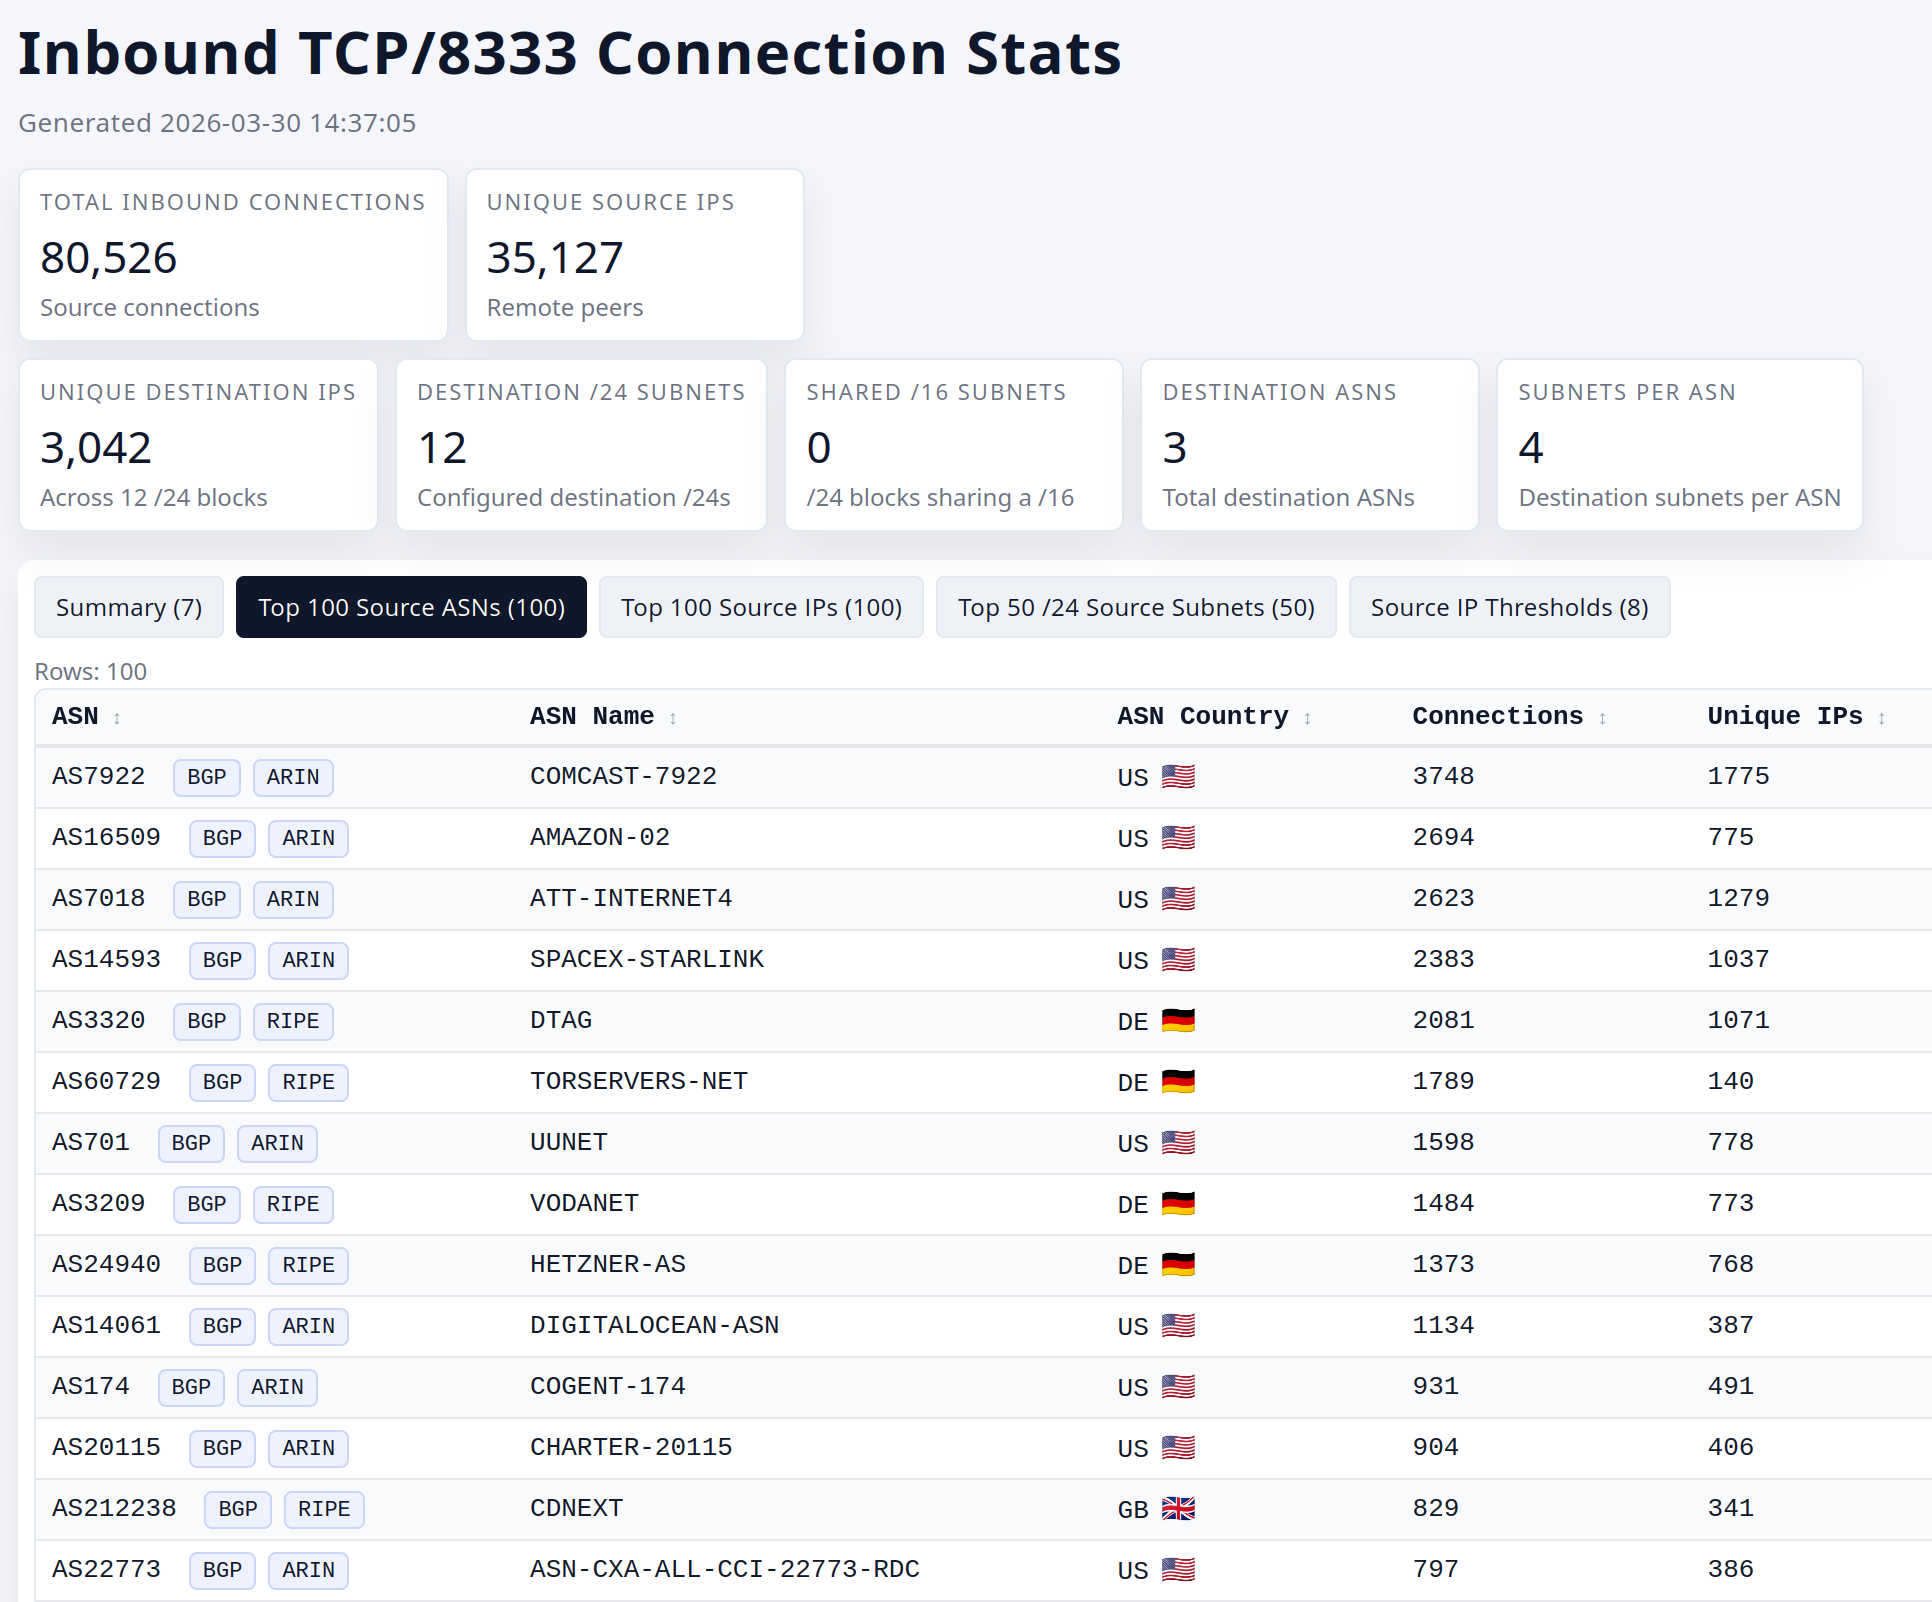
Task: Click sort icon beside Unique IPs column
Action: tap(1881, 719)
